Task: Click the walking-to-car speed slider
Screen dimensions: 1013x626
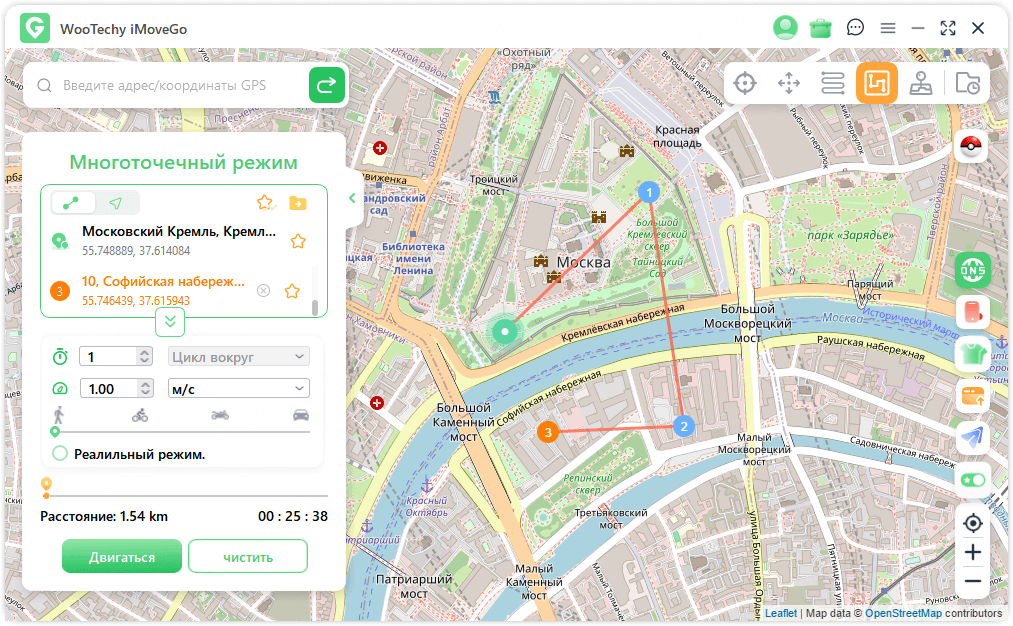Action: coord(181,431)
